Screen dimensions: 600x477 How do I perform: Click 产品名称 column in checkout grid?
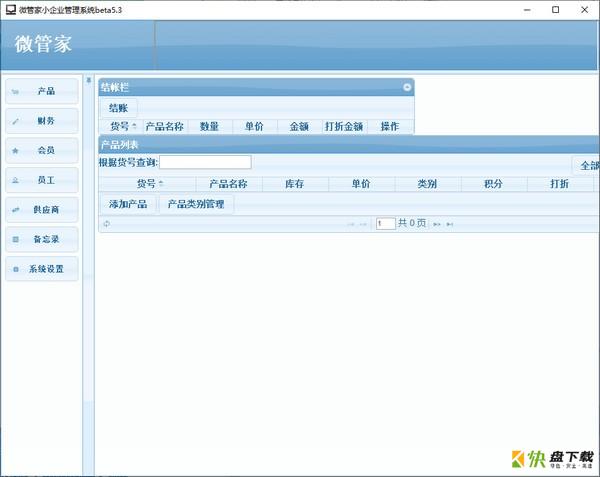click(x=165, y=126)
